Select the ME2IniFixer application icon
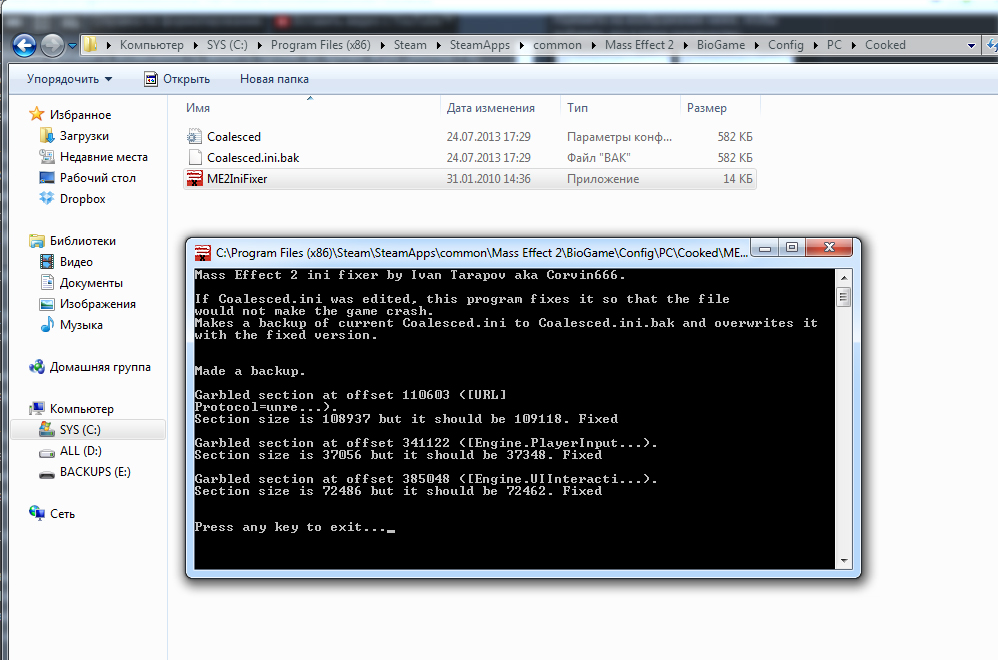Viewport: 998px width, 660px height. (194, 179)
